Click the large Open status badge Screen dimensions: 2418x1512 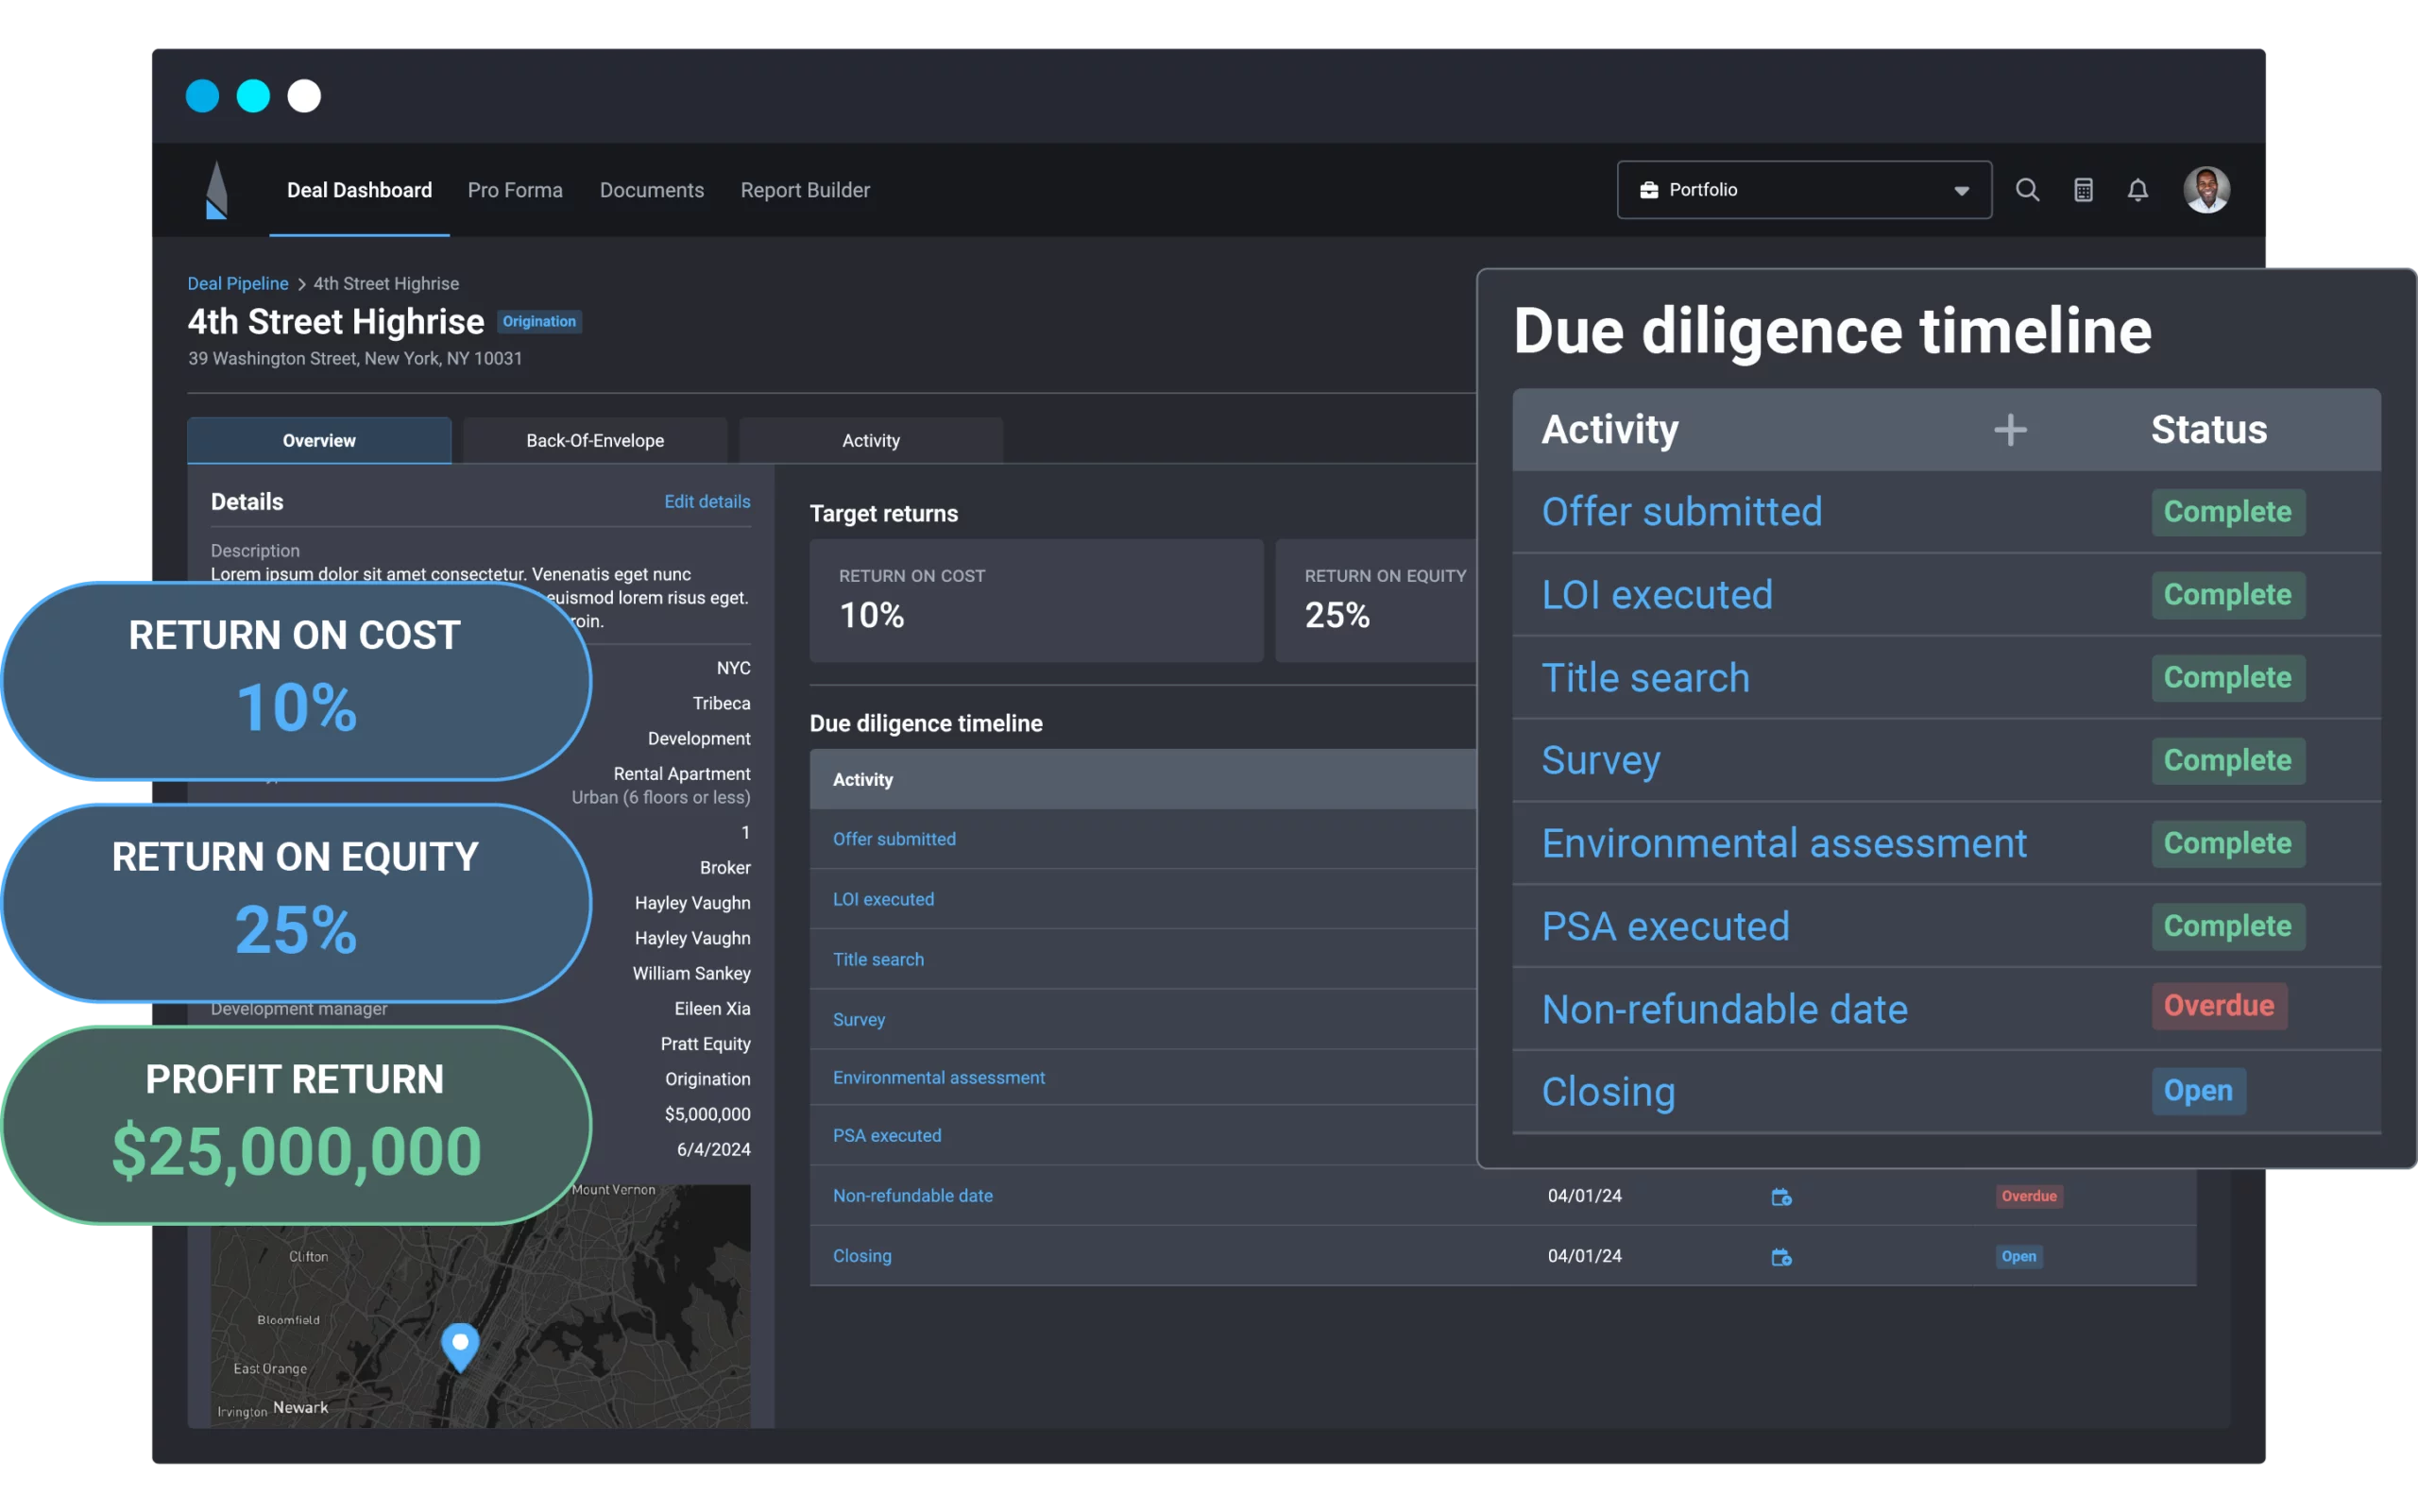[2198, 1091]
